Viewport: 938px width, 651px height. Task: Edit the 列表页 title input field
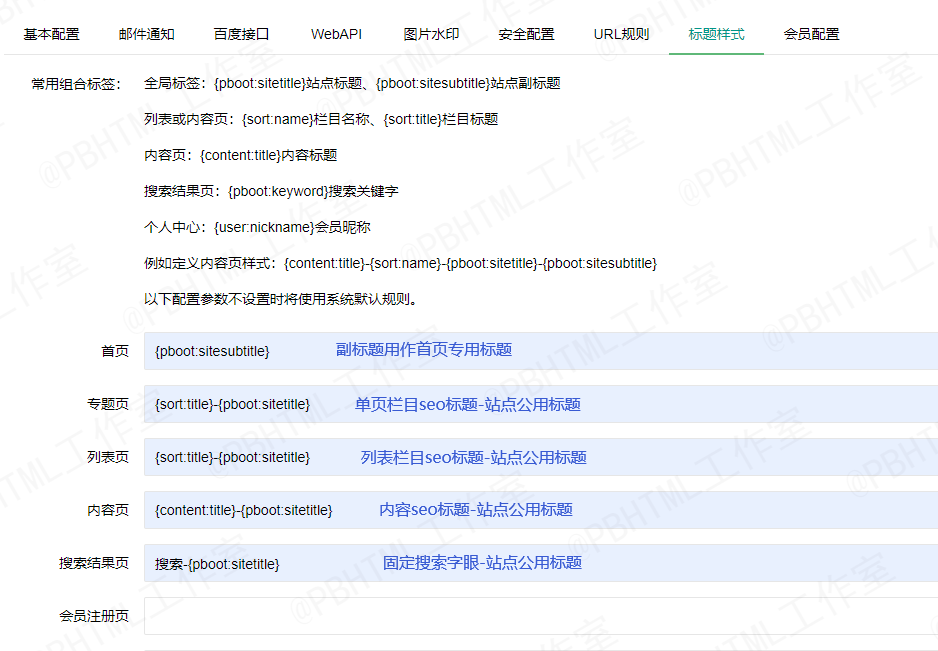[x=541, y=457]
